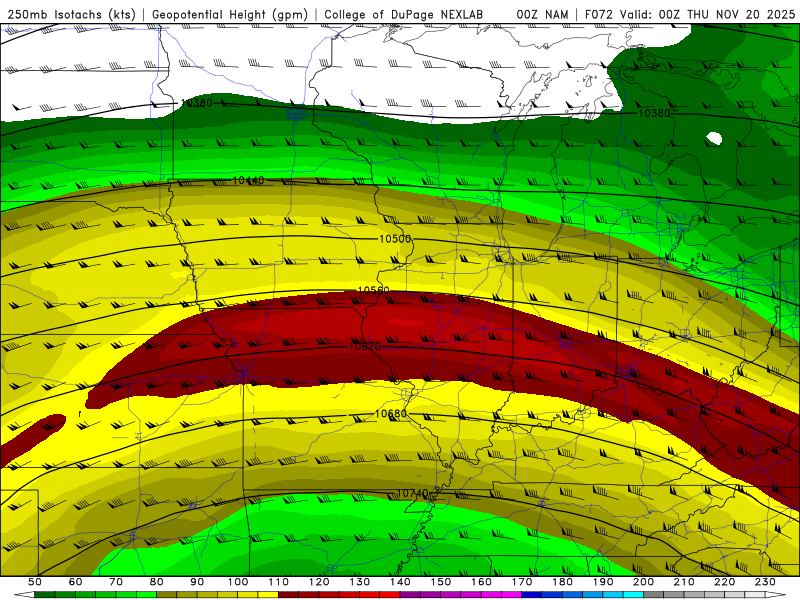Click the 'F072 Valid: 00Z THU NOV 20 2025' text

tap(690, 15)
